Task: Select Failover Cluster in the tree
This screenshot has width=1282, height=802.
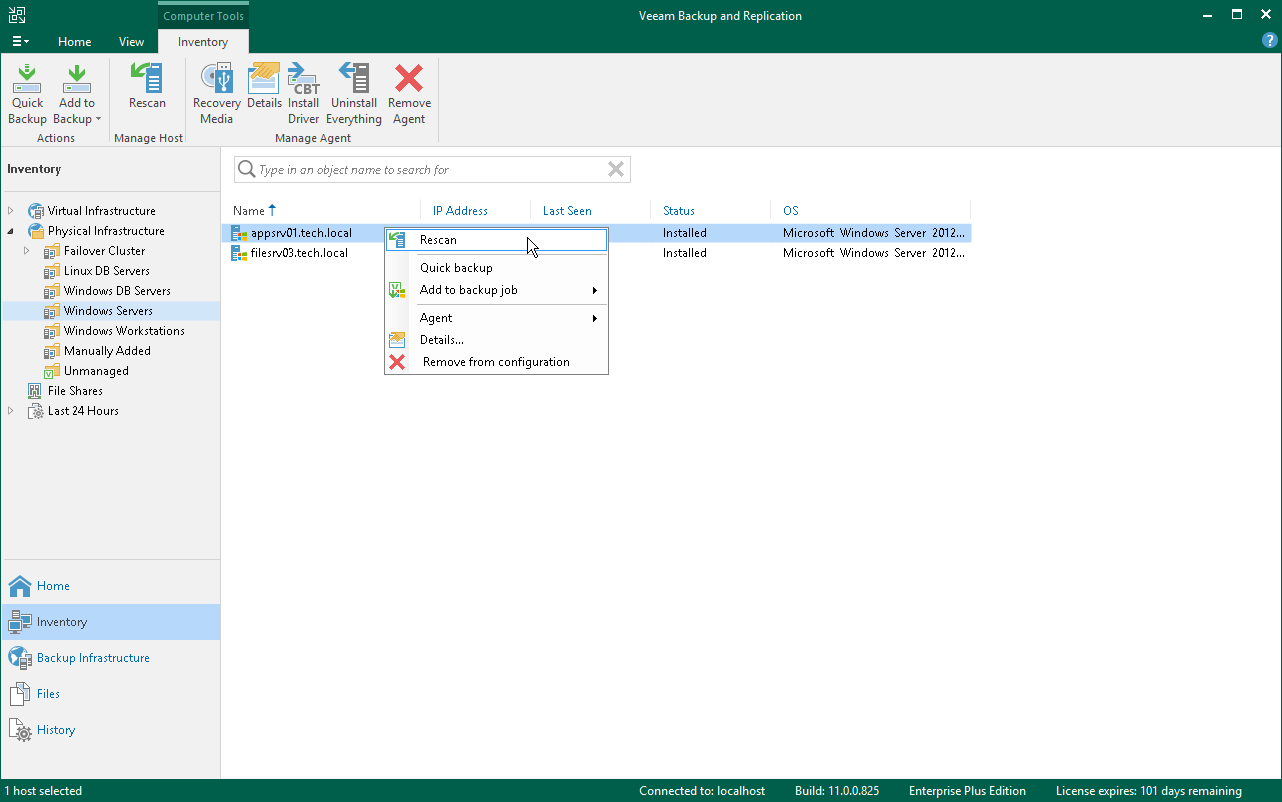Action: 104,251
